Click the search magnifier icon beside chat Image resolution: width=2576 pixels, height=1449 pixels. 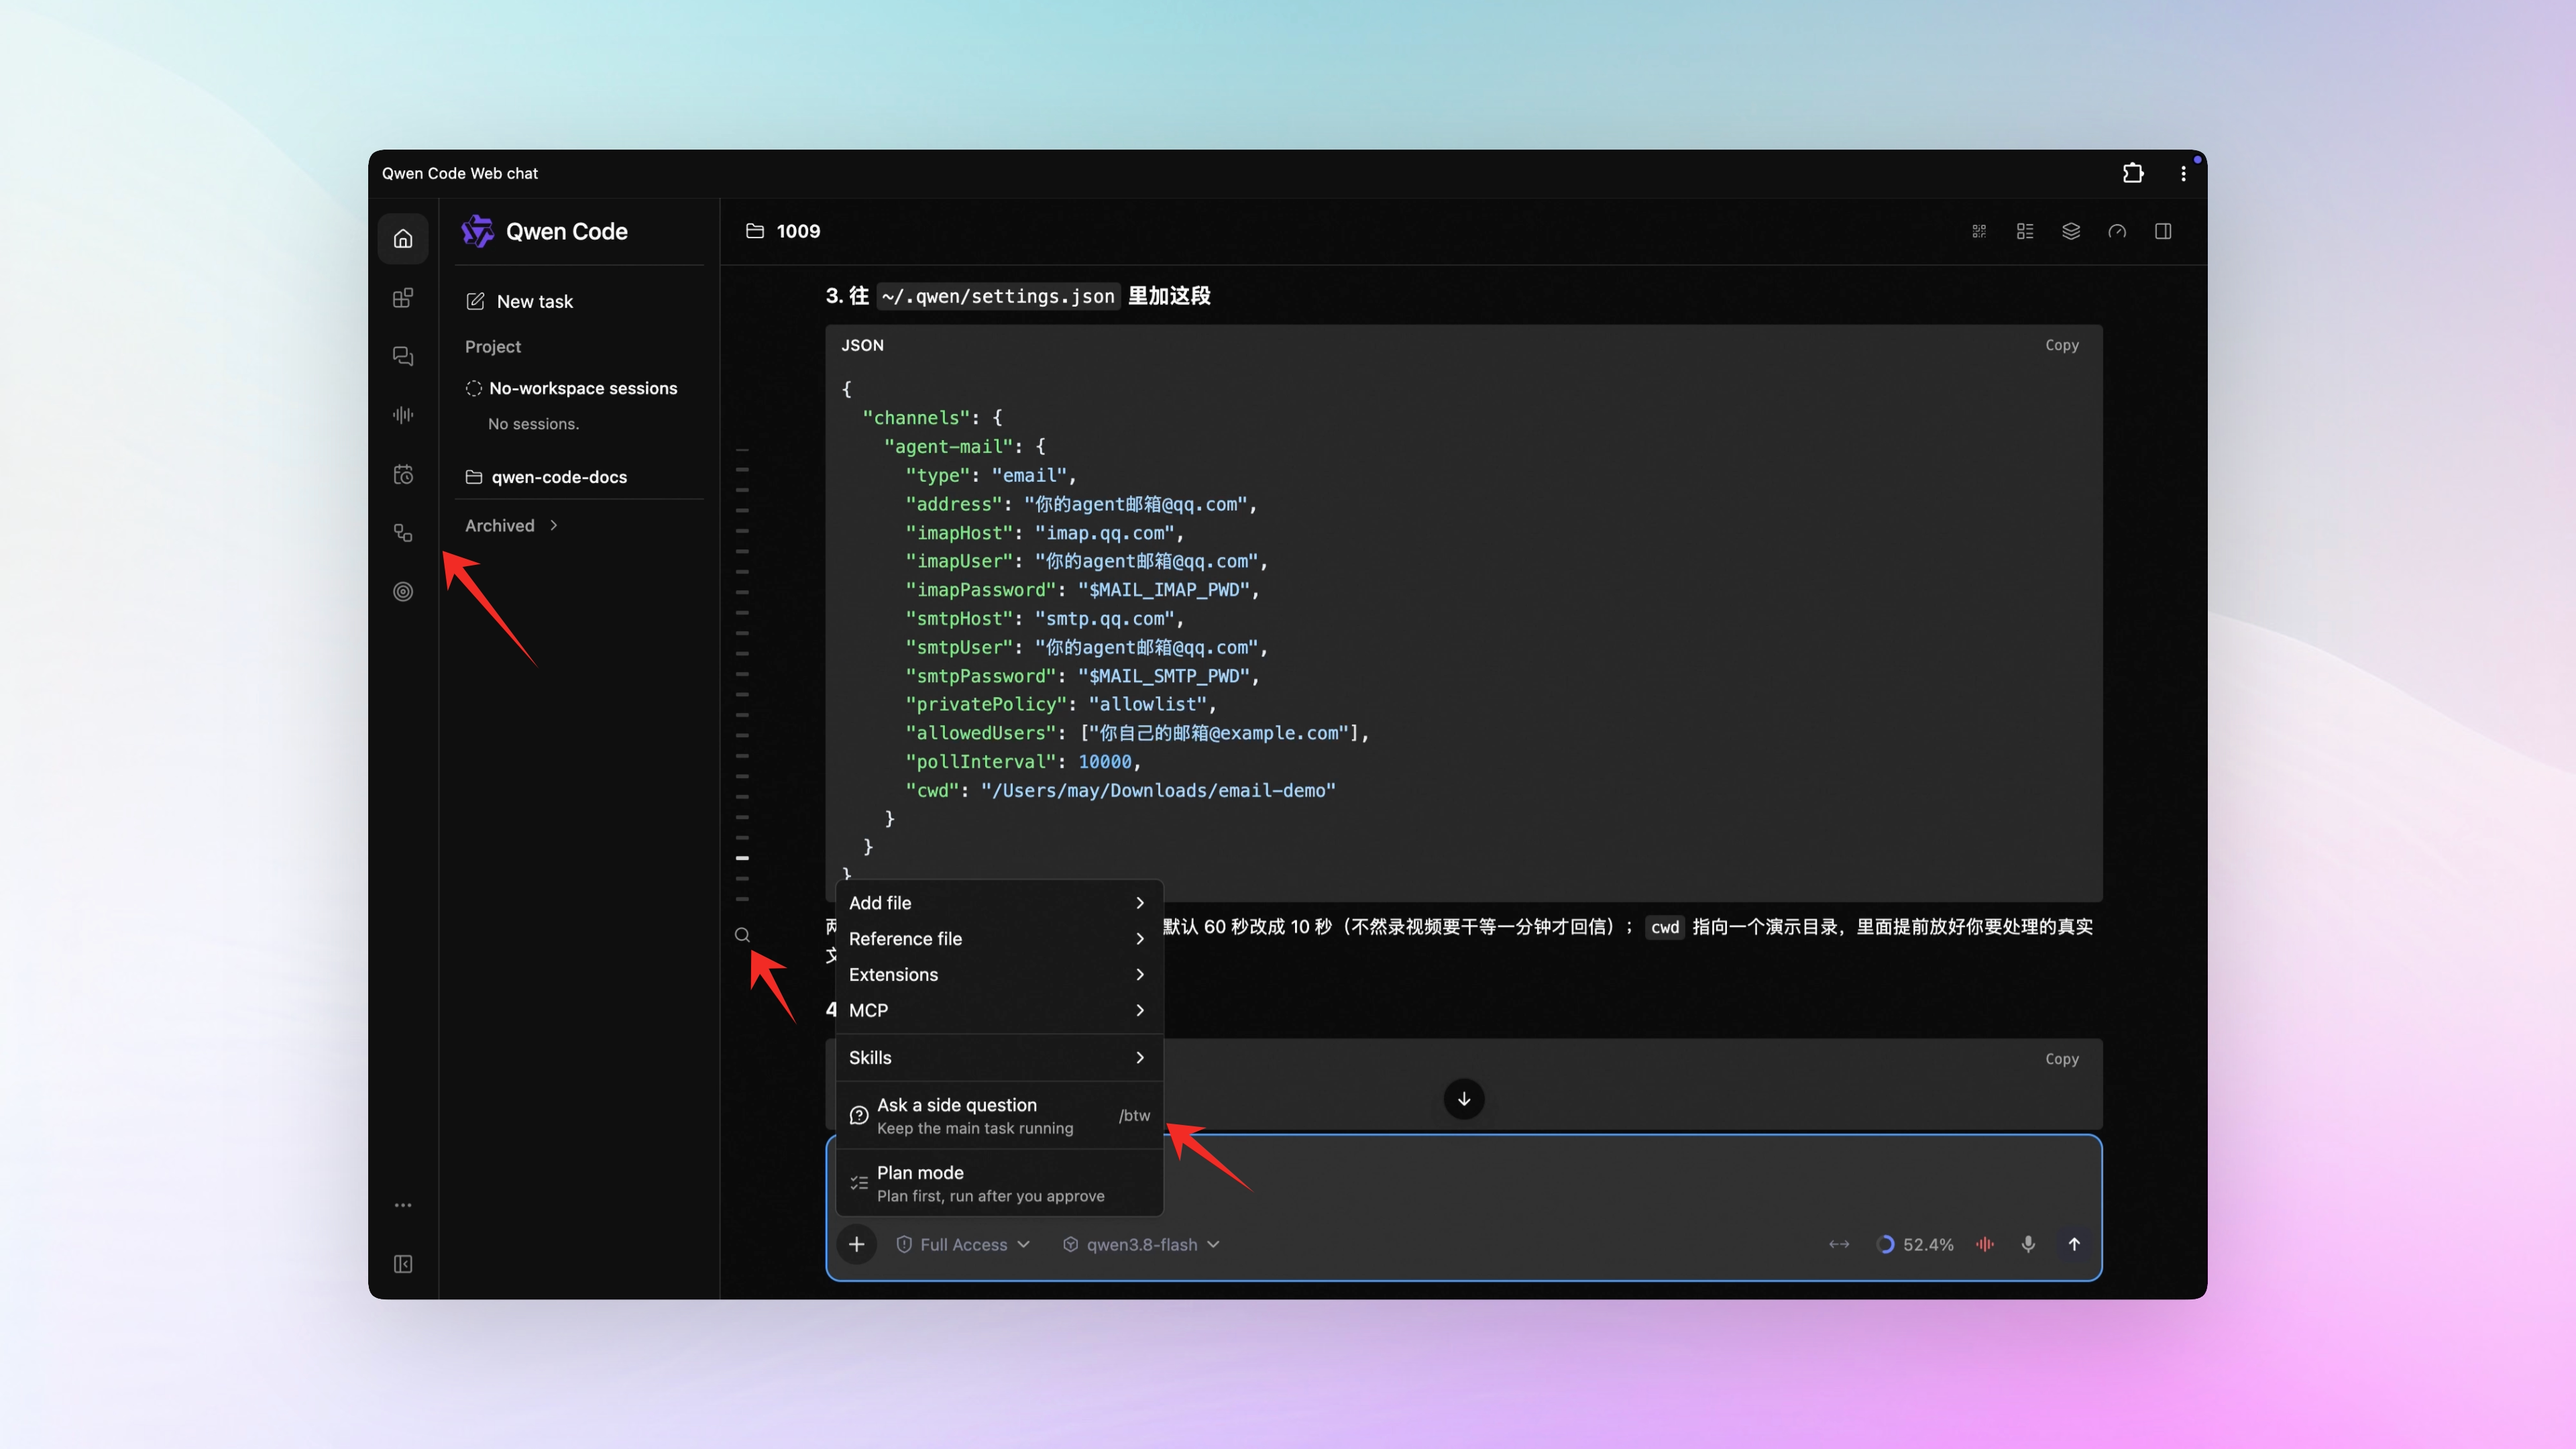pos(742,935)
